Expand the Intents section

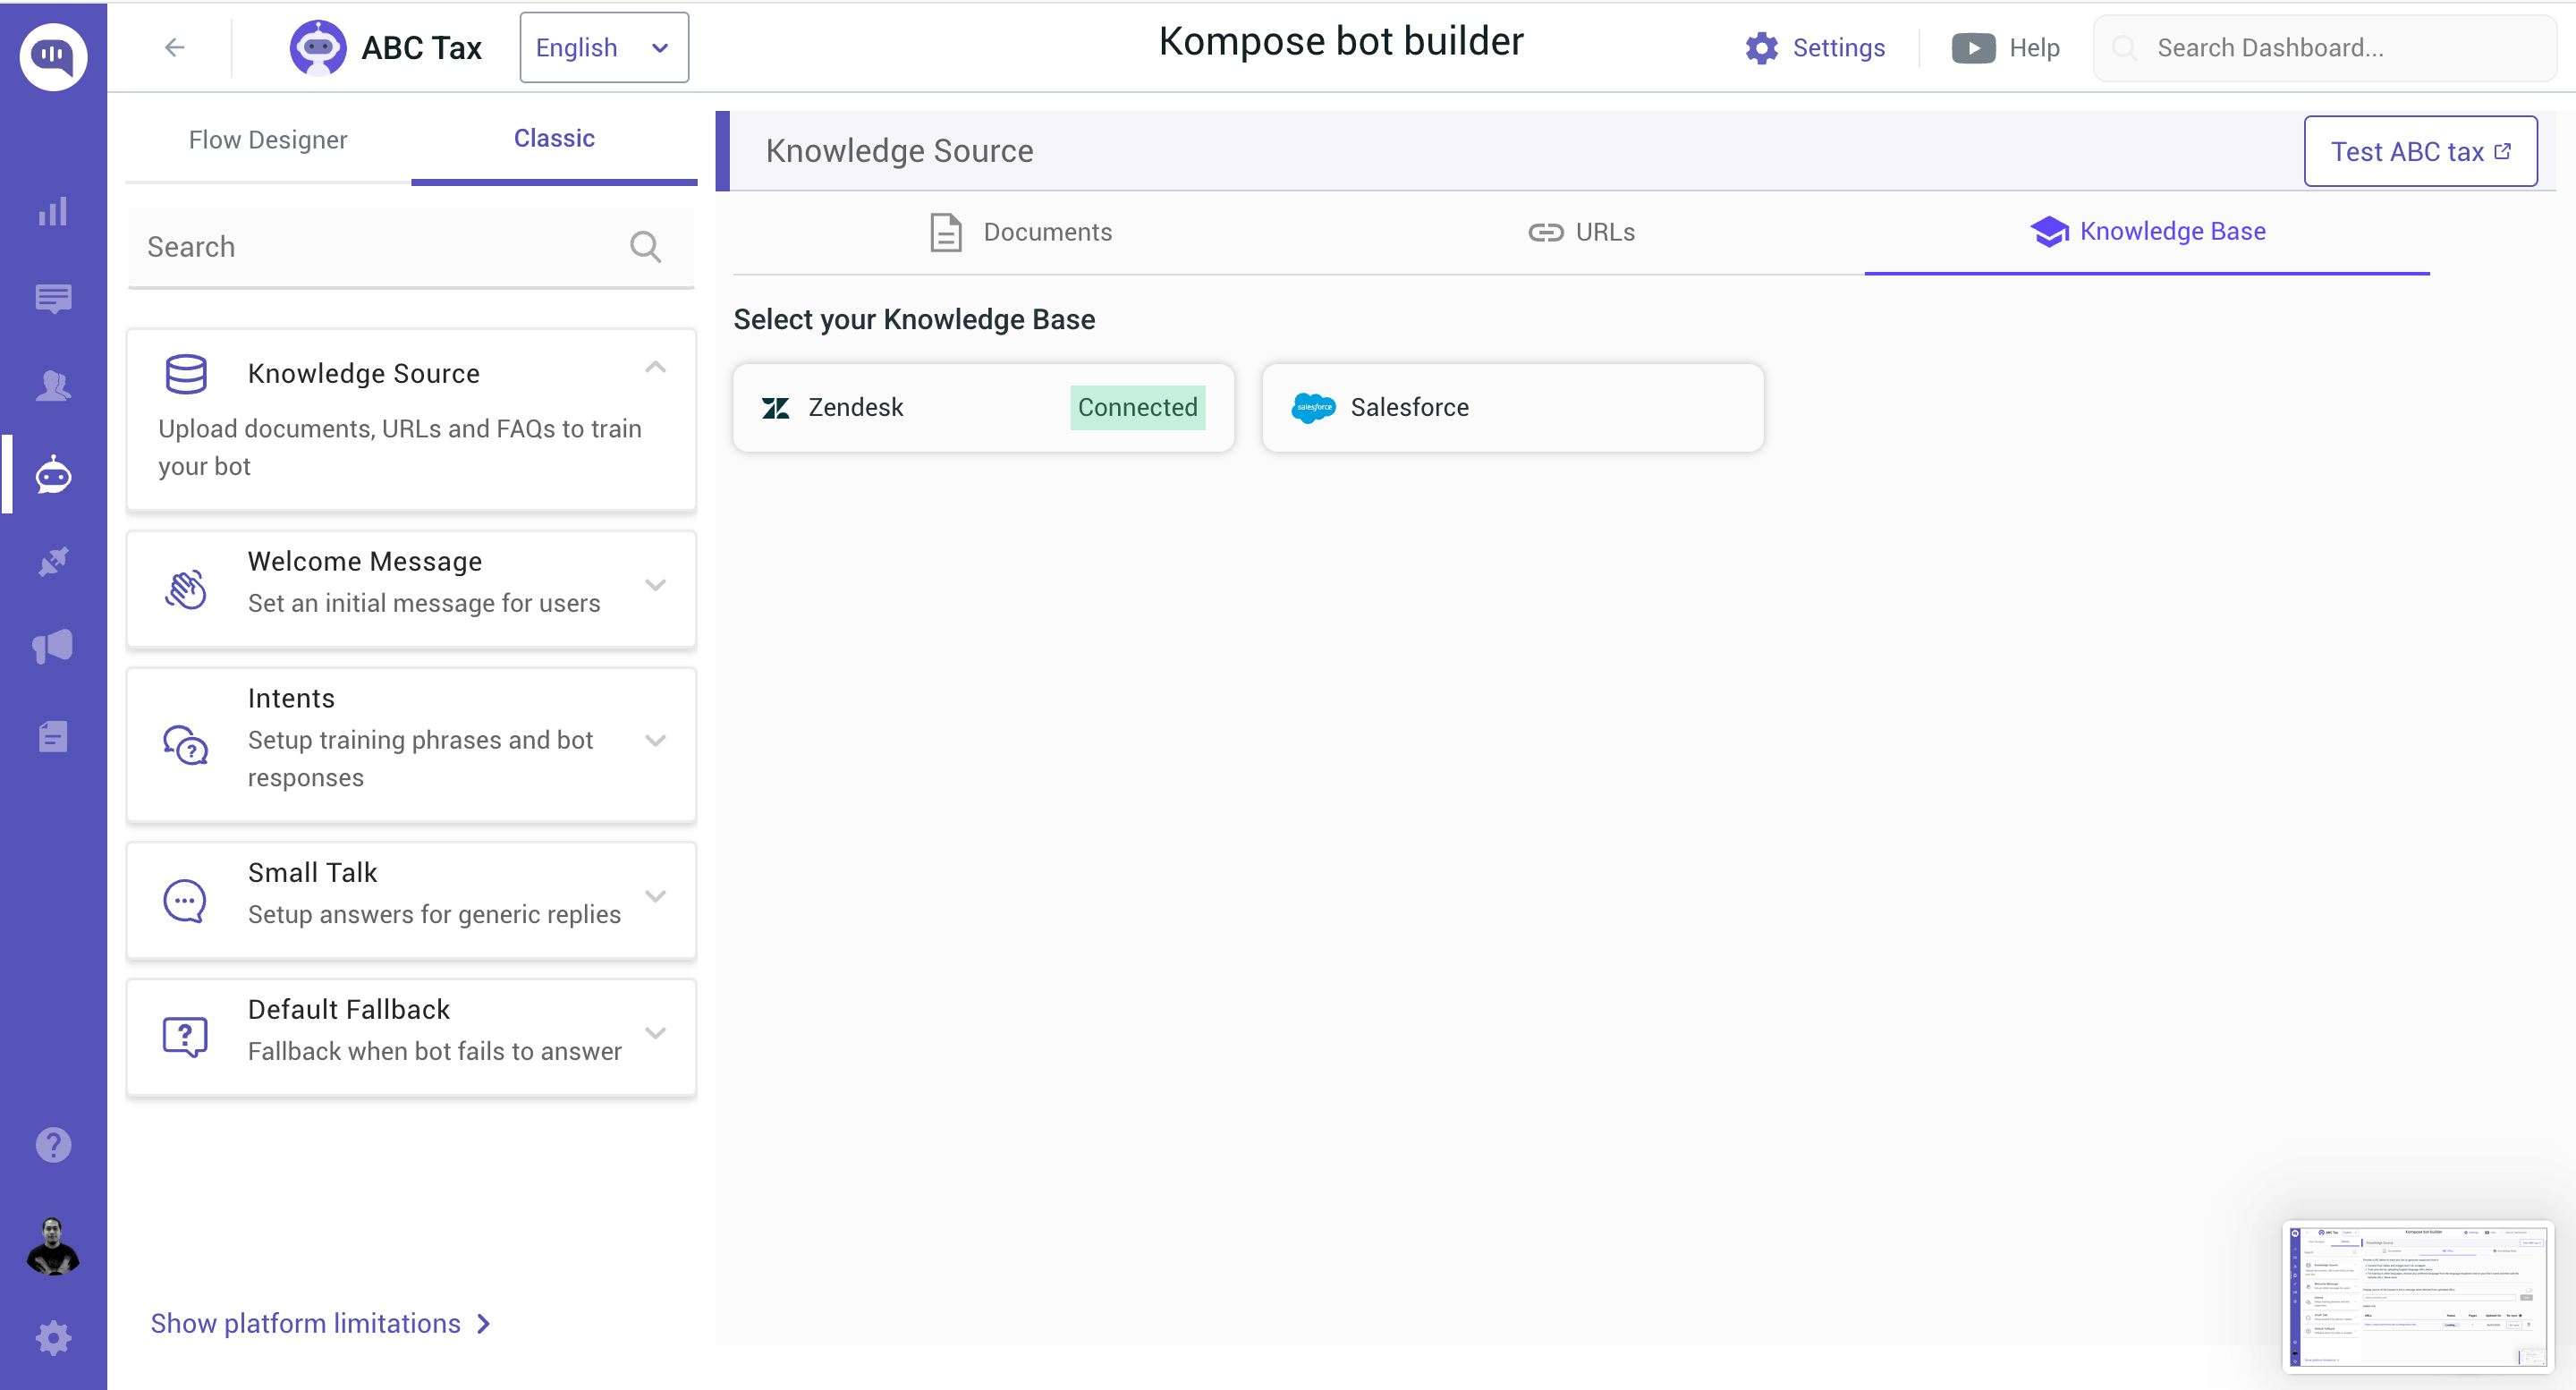point(655,741)
